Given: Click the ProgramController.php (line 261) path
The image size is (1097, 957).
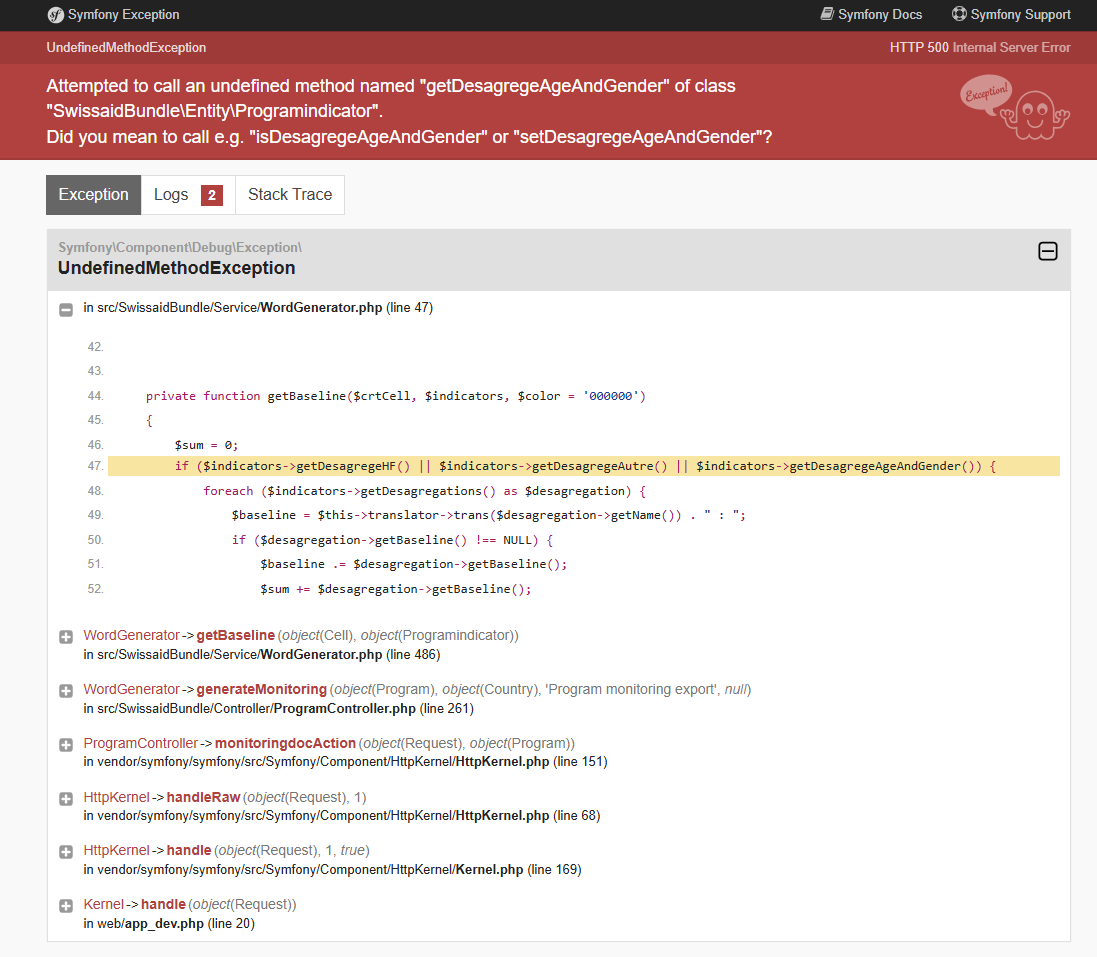Looking at the screenshot, I should (x=278, y=709).
